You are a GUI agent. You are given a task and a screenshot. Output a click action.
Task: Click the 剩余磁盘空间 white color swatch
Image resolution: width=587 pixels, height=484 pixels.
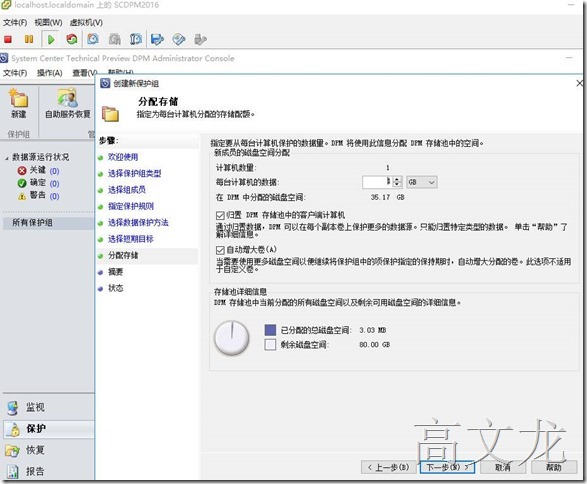click(x=270, y=344)
